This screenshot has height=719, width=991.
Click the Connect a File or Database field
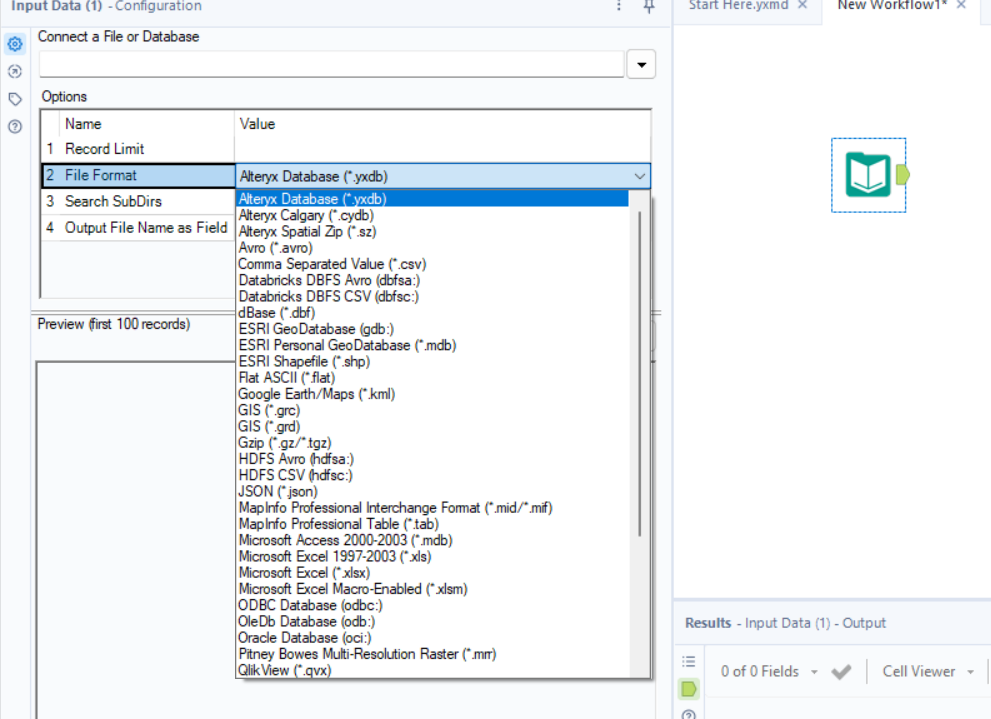point(332,64)
